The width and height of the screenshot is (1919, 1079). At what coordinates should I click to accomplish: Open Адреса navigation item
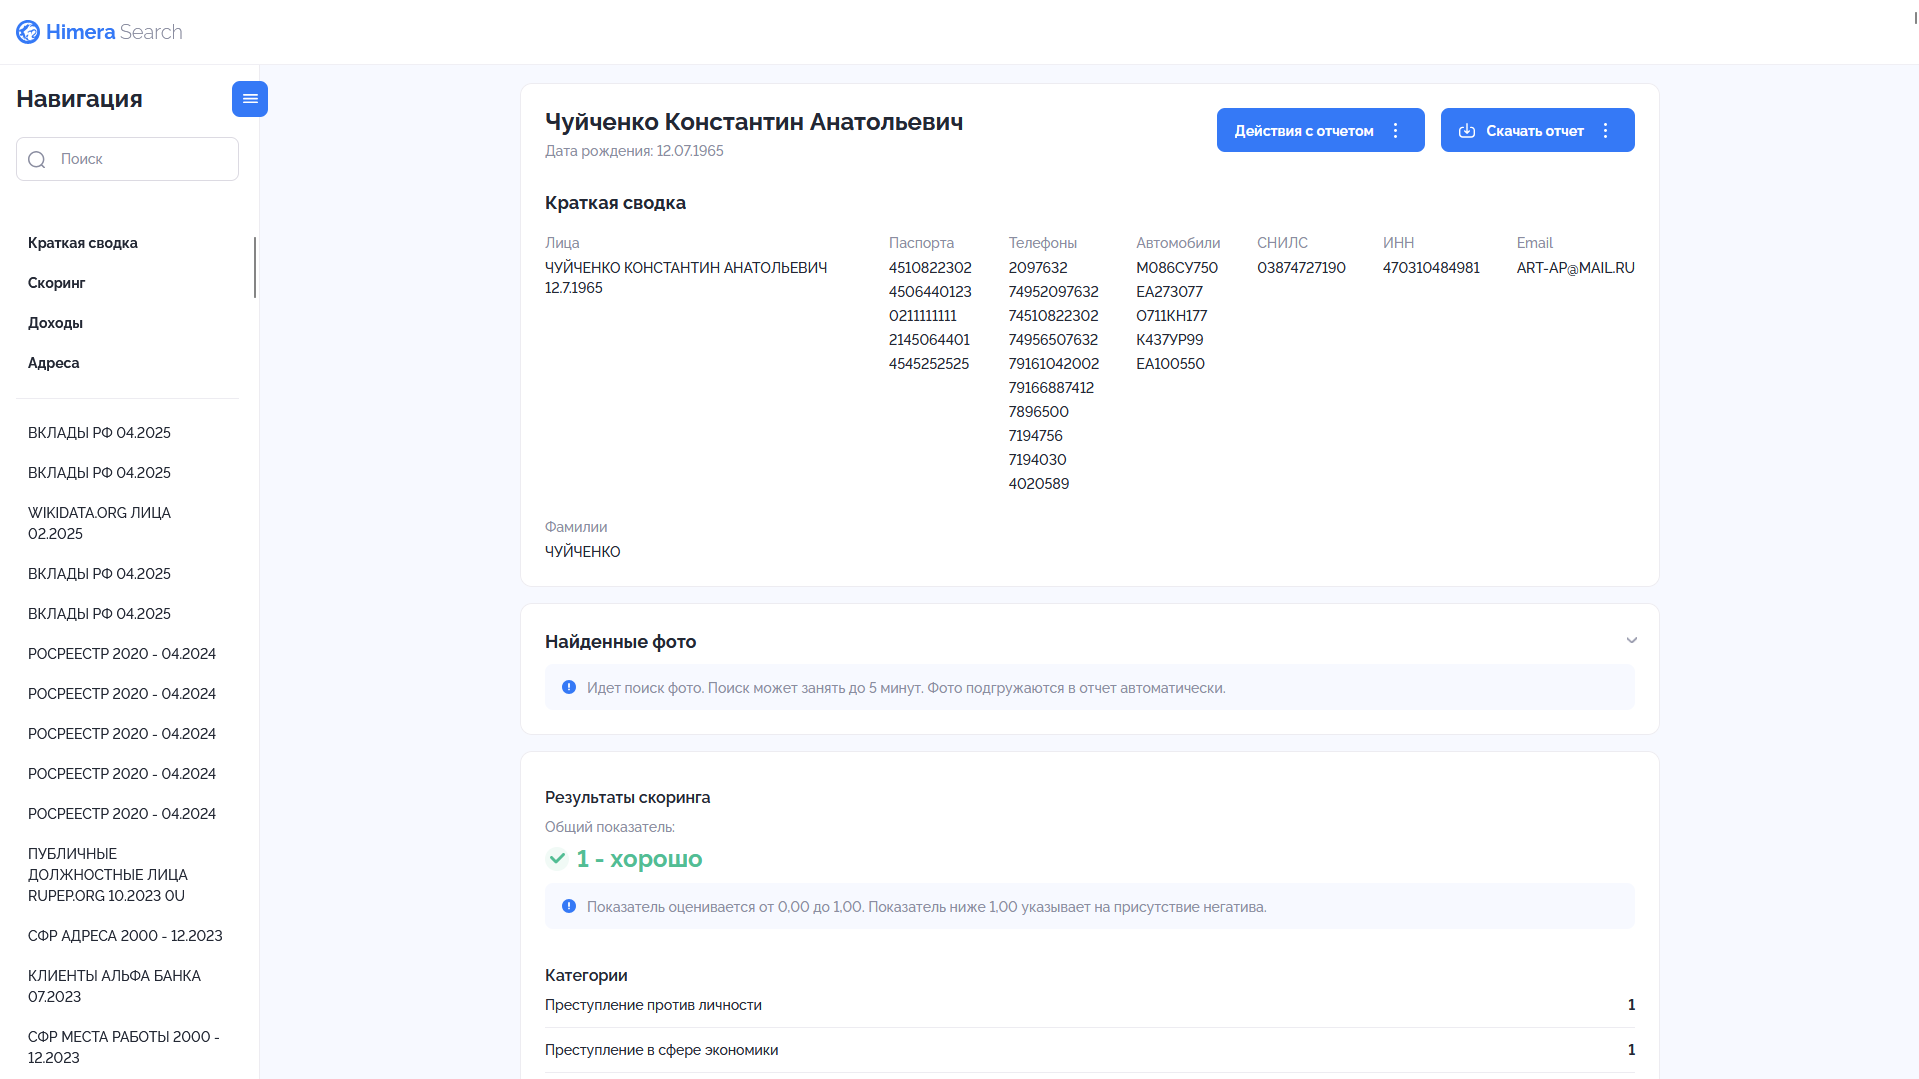point(54,363)
